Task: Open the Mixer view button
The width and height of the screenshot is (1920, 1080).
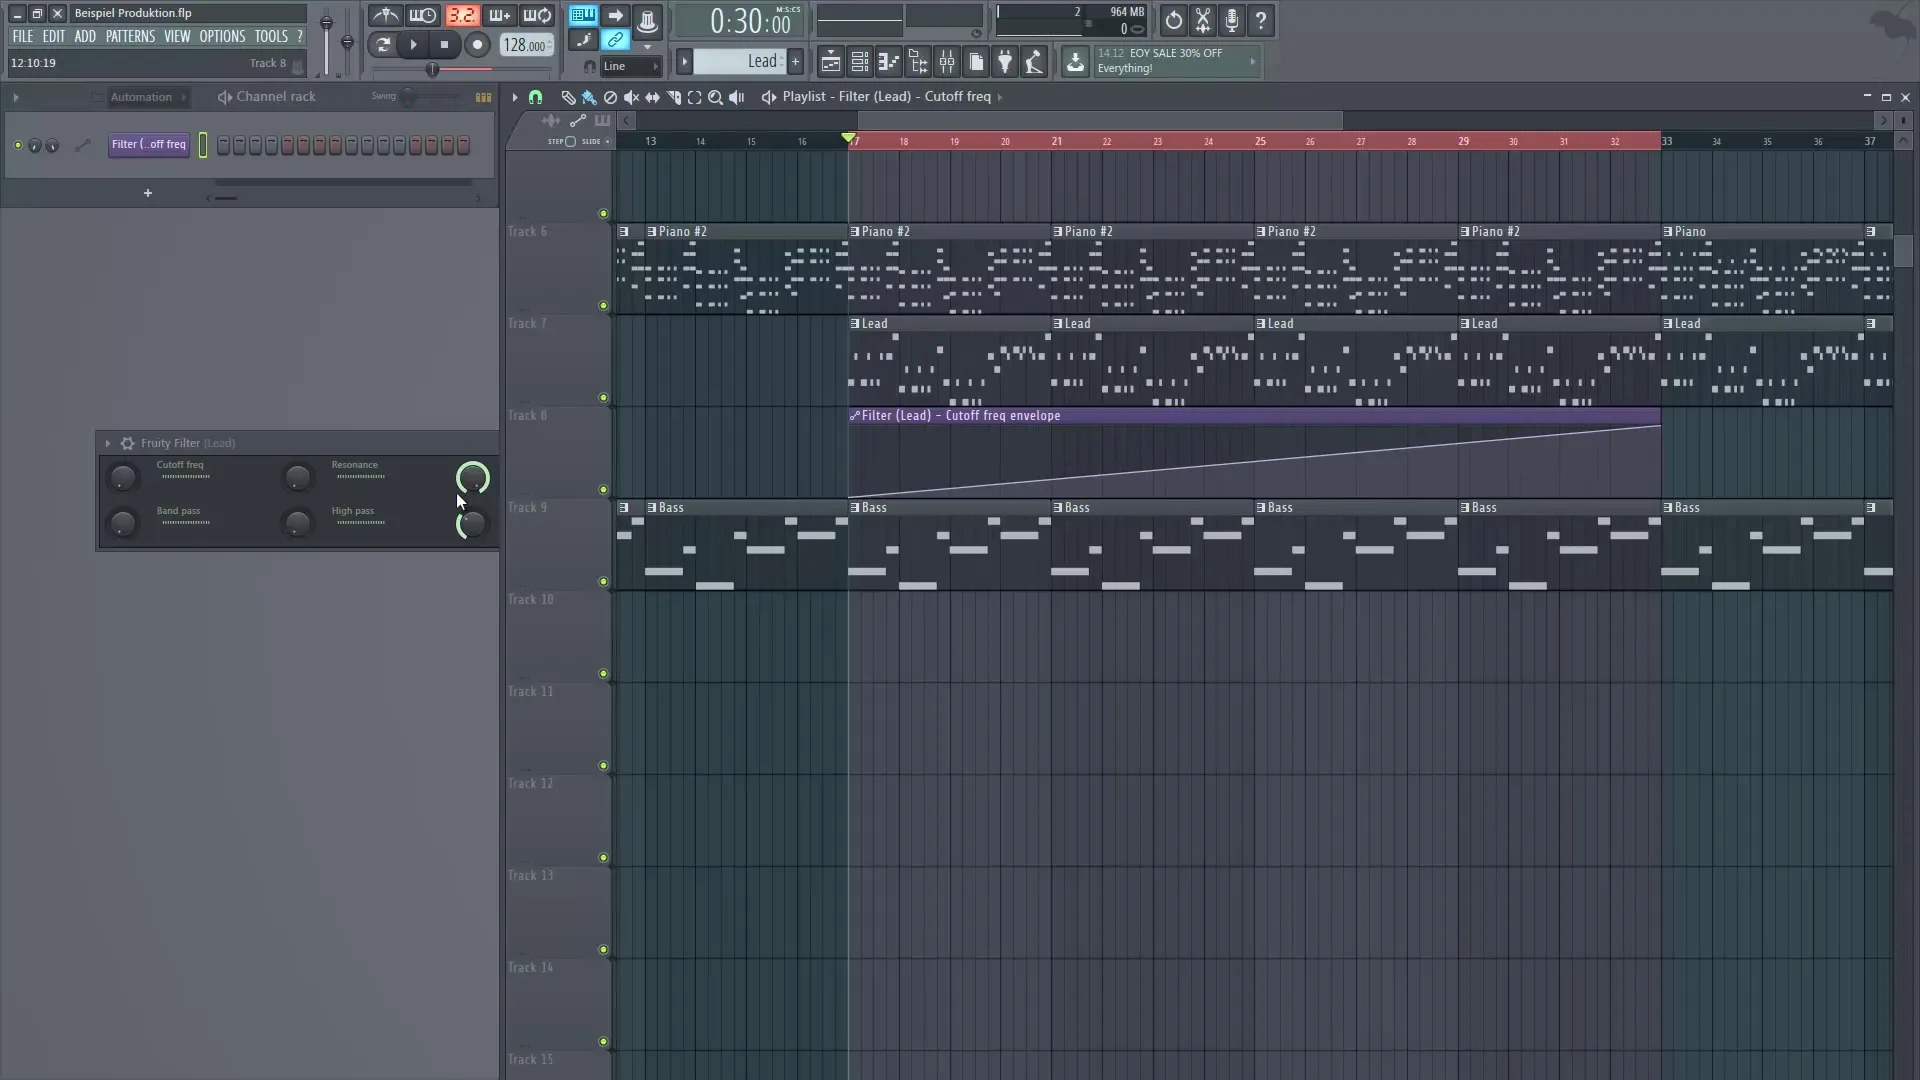Action: (947, 62)
